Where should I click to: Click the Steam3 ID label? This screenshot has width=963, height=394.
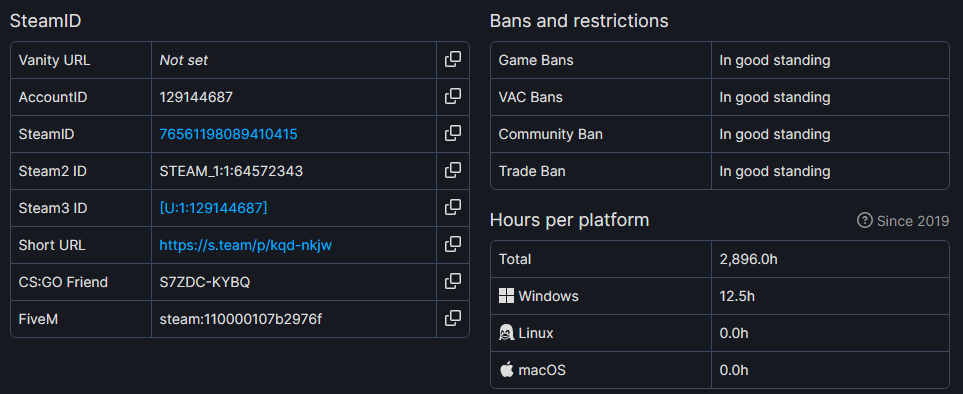tap(53, 208)
